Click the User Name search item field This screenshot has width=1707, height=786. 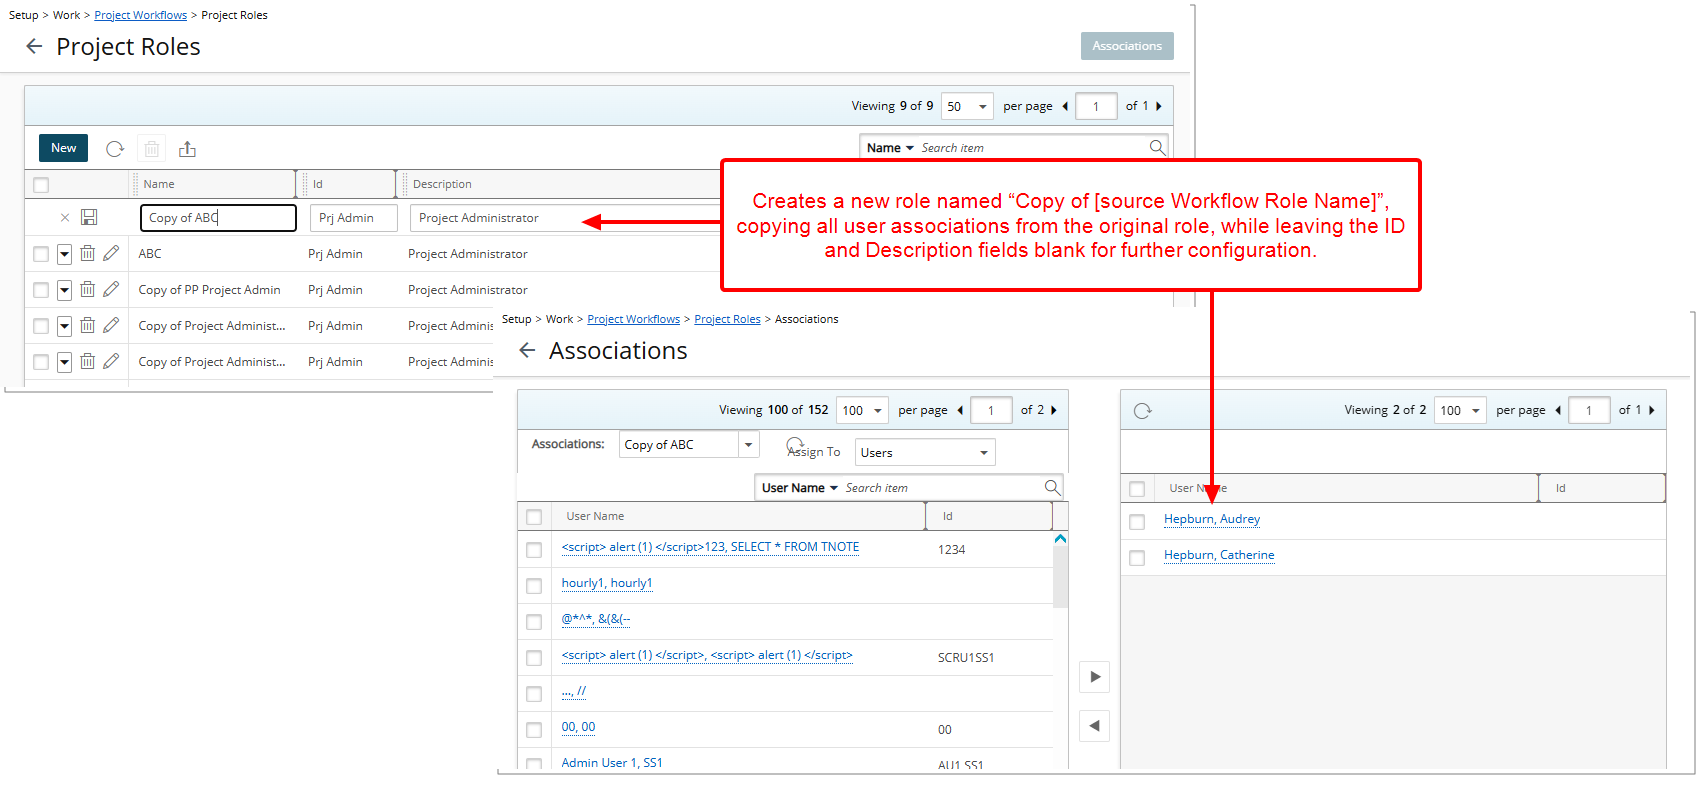(942, 487)
